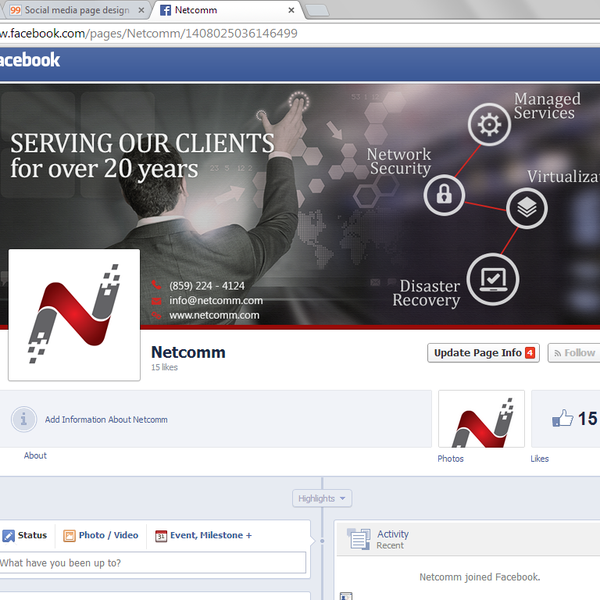The height and width of the screenshot is (600, 600).
Task: Click the Netcomm page title
Action: (x=188, y=352)
